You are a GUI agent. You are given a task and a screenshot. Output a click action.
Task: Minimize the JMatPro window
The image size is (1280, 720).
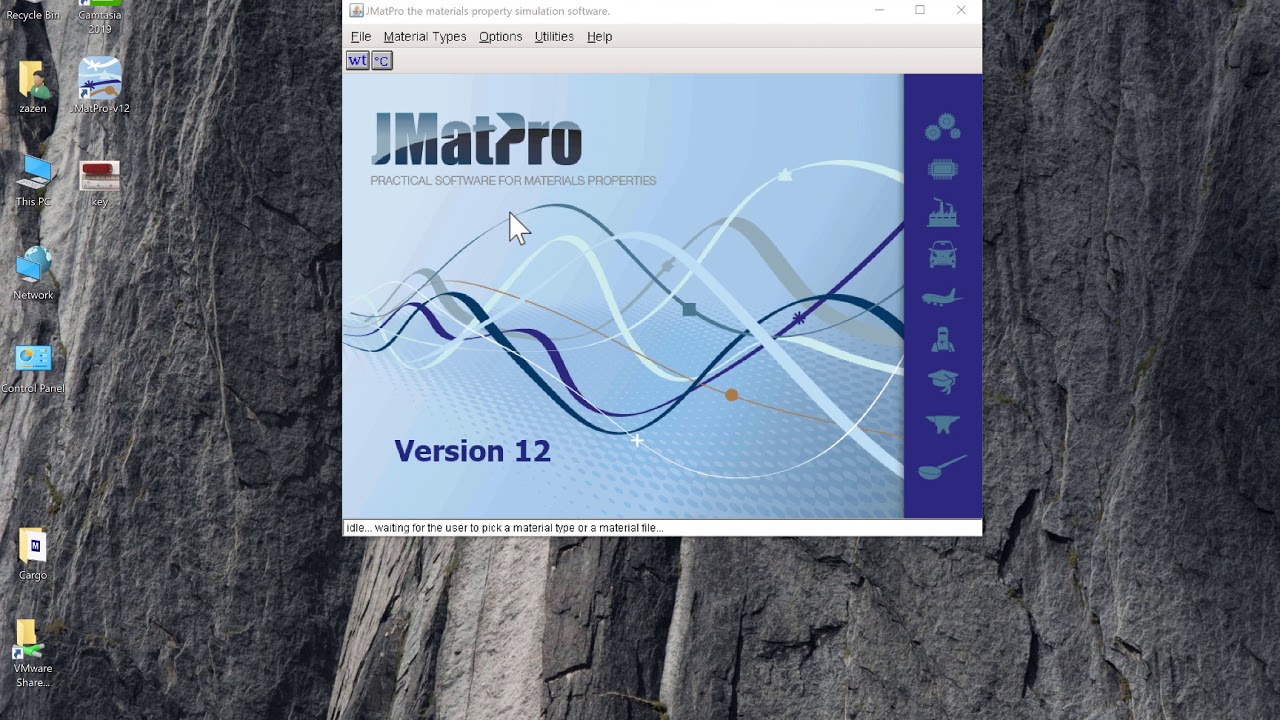pyautogui.click(x=879, y=11)
